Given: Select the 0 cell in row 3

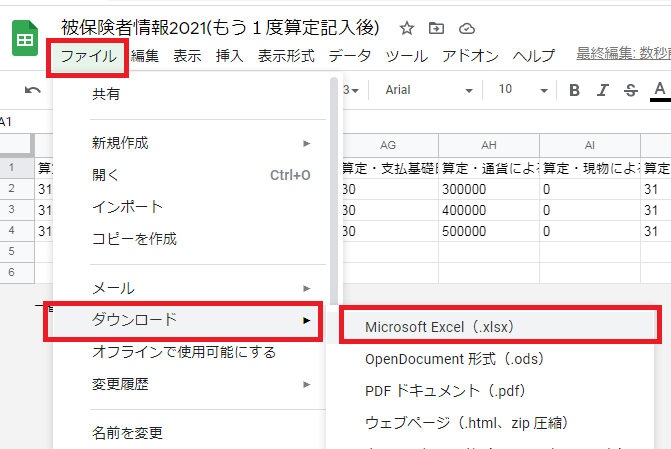Looking at the screenshot, I should (x=590, y=210).
